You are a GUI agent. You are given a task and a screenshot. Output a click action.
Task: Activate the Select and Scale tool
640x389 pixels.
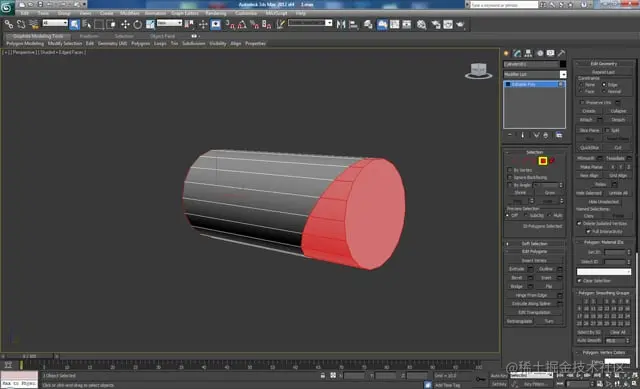pos(150,24)
